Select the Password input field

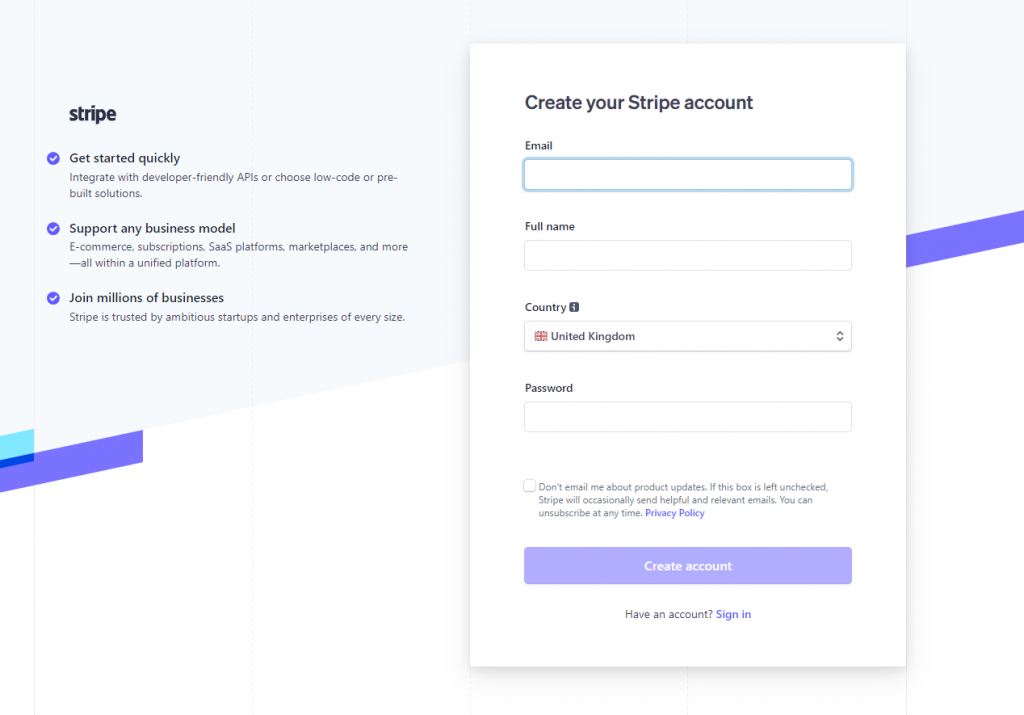pyautogui.click(x=688, y=417)
